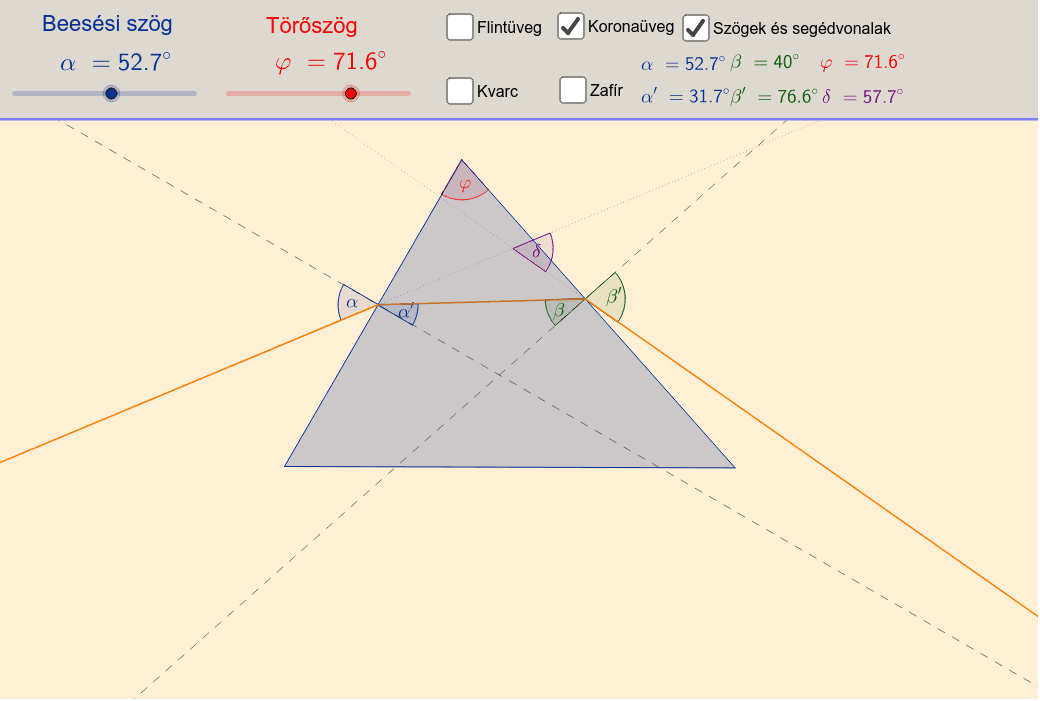Viewport: 1040px width, 701px height.
Task: Click the green β angle marker inside prism
Action: pyautogui.click(x=559, y=310)
